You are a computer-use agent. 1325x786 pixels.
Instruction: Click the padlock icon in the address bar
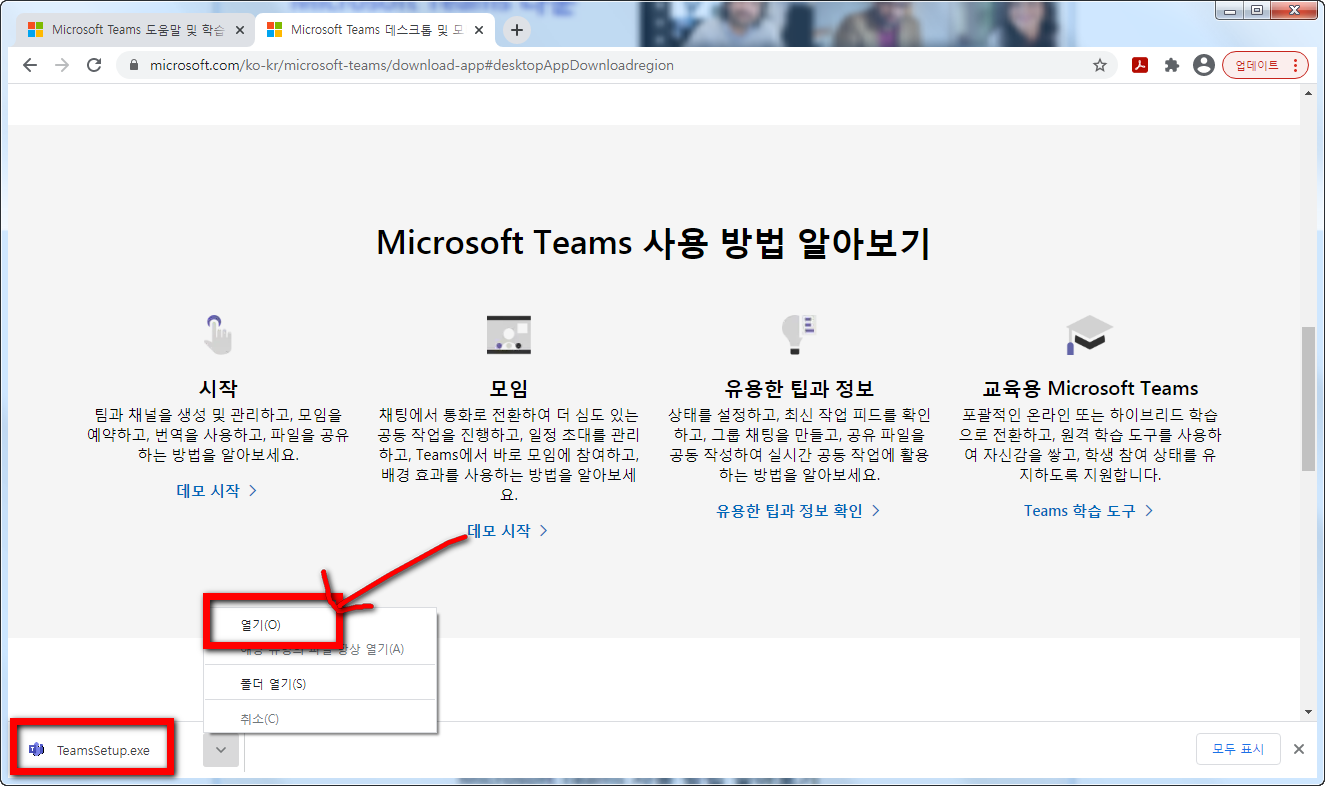click(x=133, y=65)
